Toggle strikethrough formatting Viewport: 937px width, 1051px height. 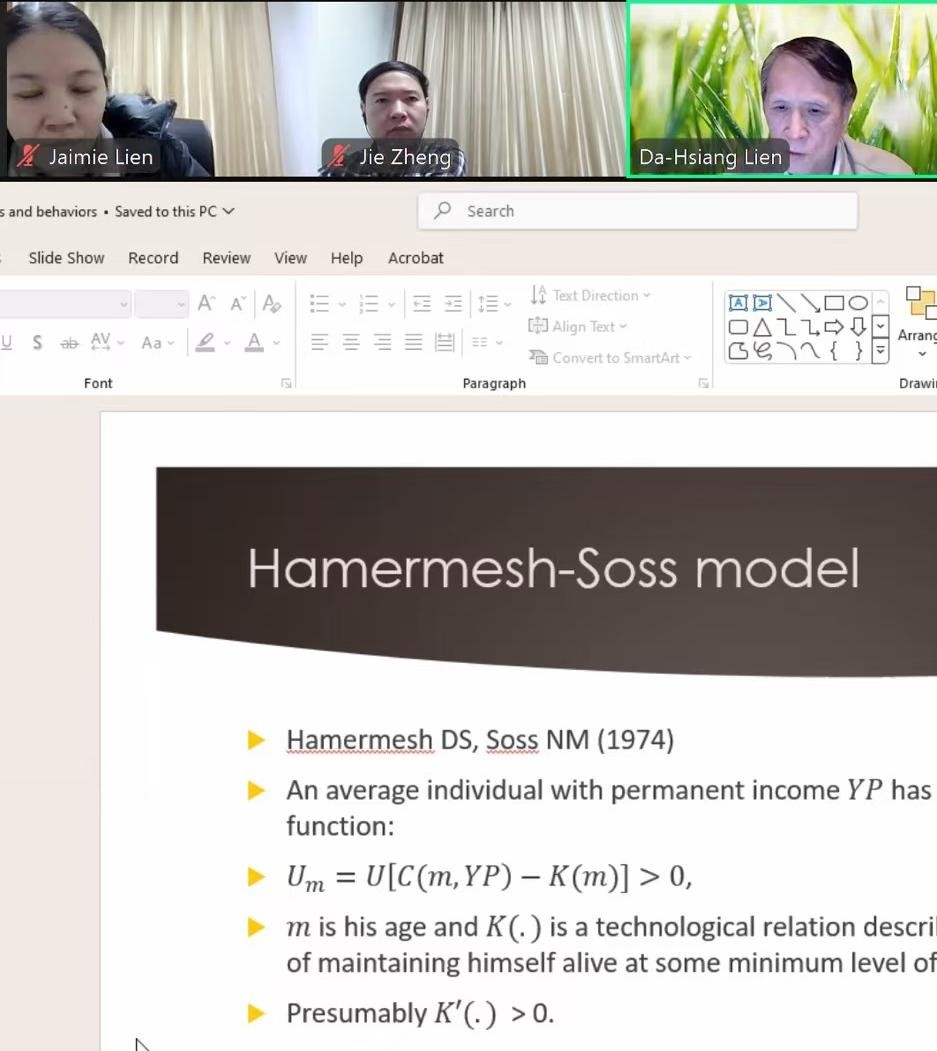coord(69,343)
